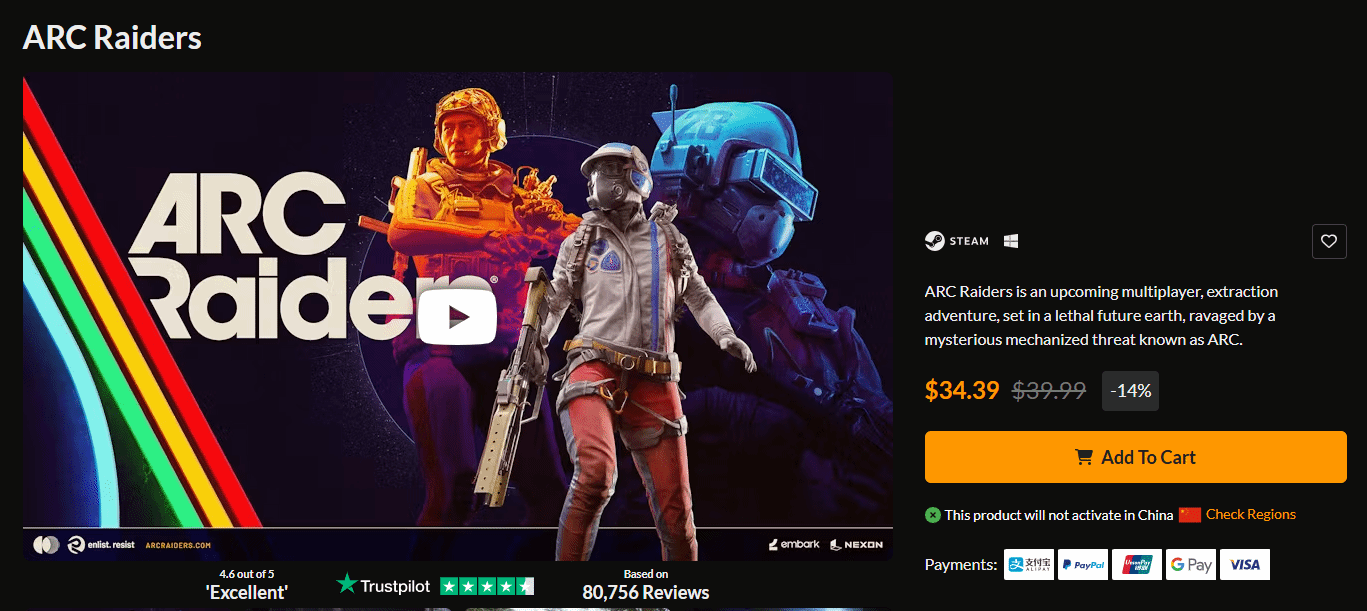Click the Windows OS icon
The image size is (1367, 611).
pyautogui.click(x=1011, y=241)
